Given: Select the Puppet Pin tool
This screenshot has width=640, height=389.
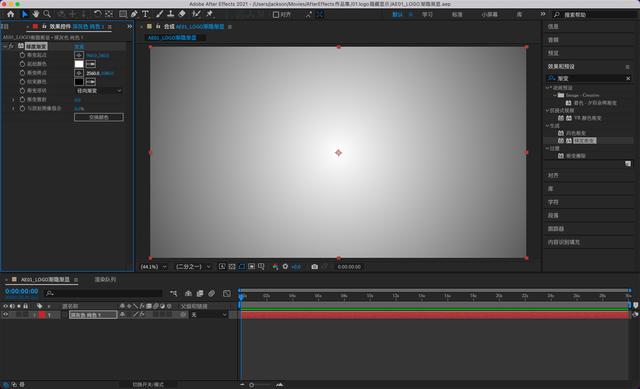Looking at the screenshot, I should pos(210,14).
